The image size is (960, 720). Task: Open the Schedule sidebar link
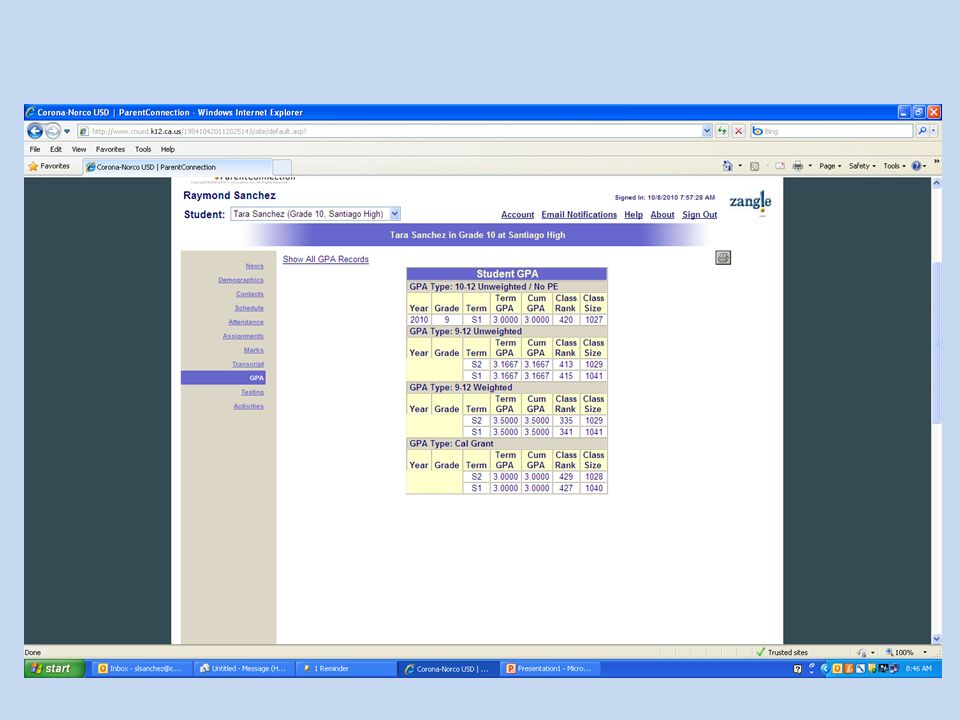[x=249, y=309]
